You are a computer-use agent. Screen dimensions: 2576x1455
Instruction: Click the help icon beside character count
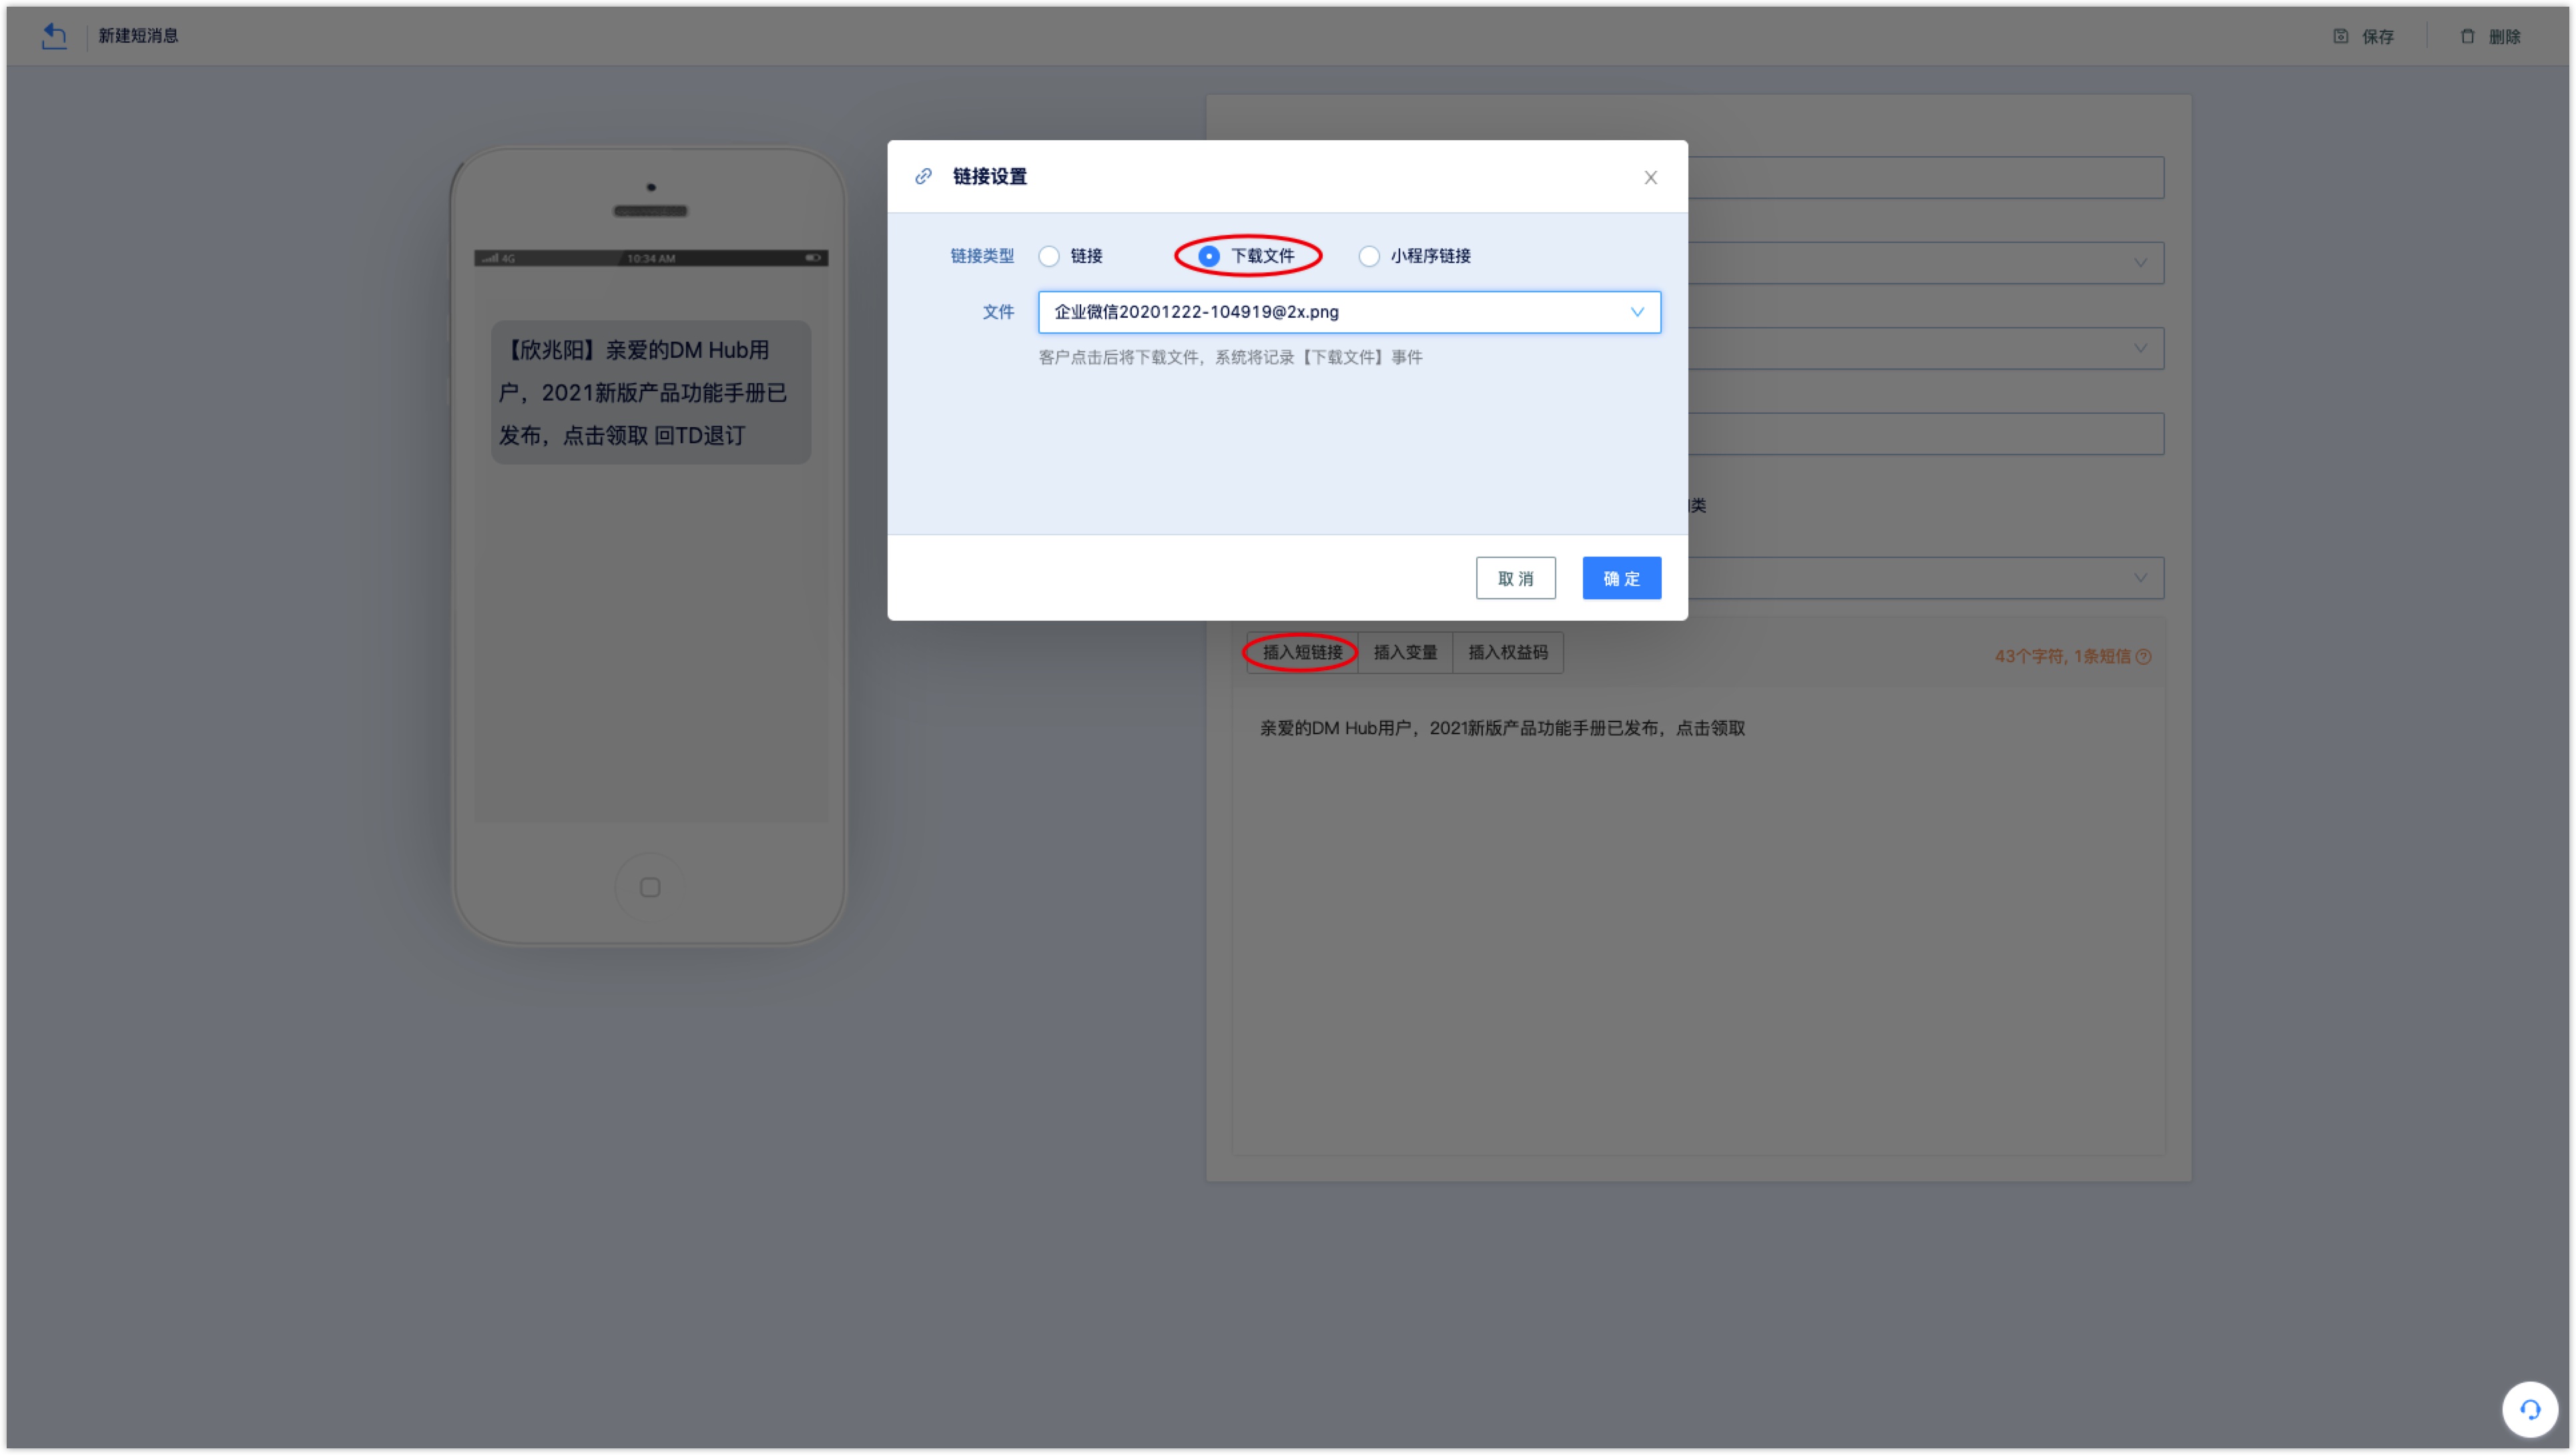[x=2143, y=657]
